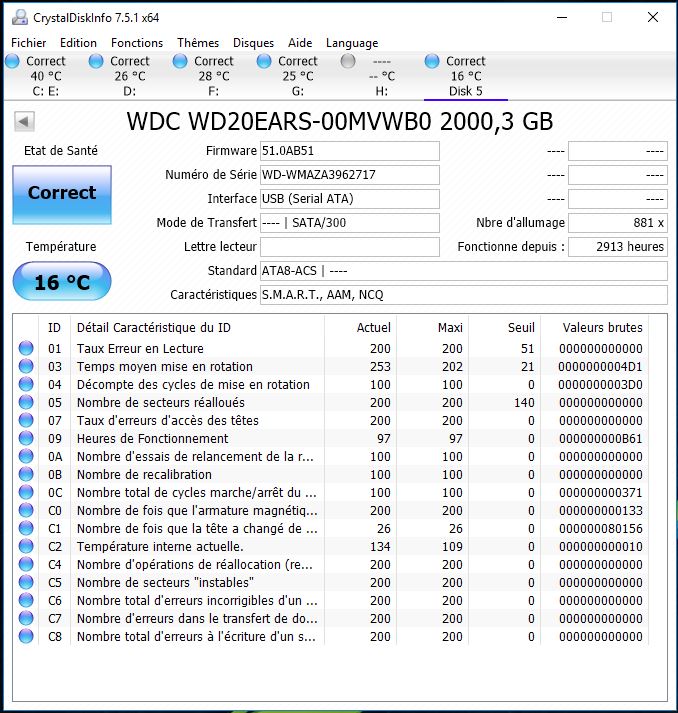Open the Aide menu
Image resolution: width=678 pixels, height=713 pixels.
(x=300, y=43)
